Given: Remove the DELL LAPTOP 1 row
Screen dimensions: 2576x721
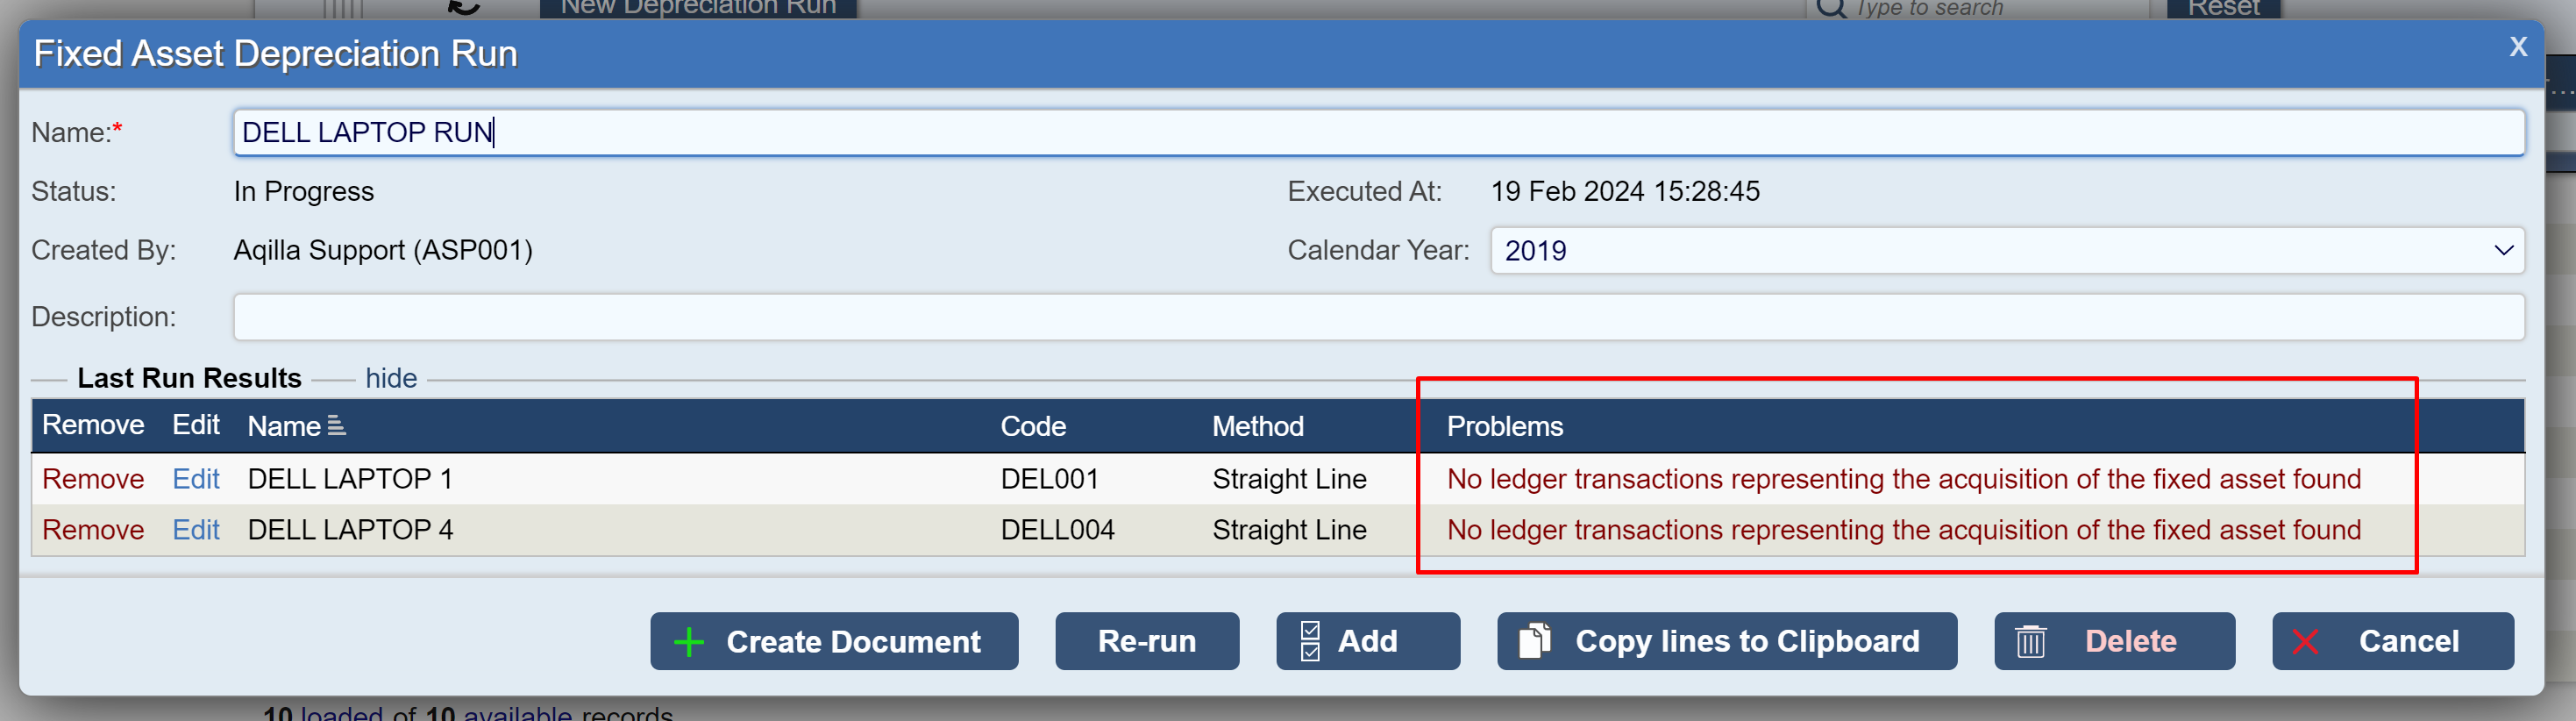Looking at the screenshot, I should click(93, 480).
